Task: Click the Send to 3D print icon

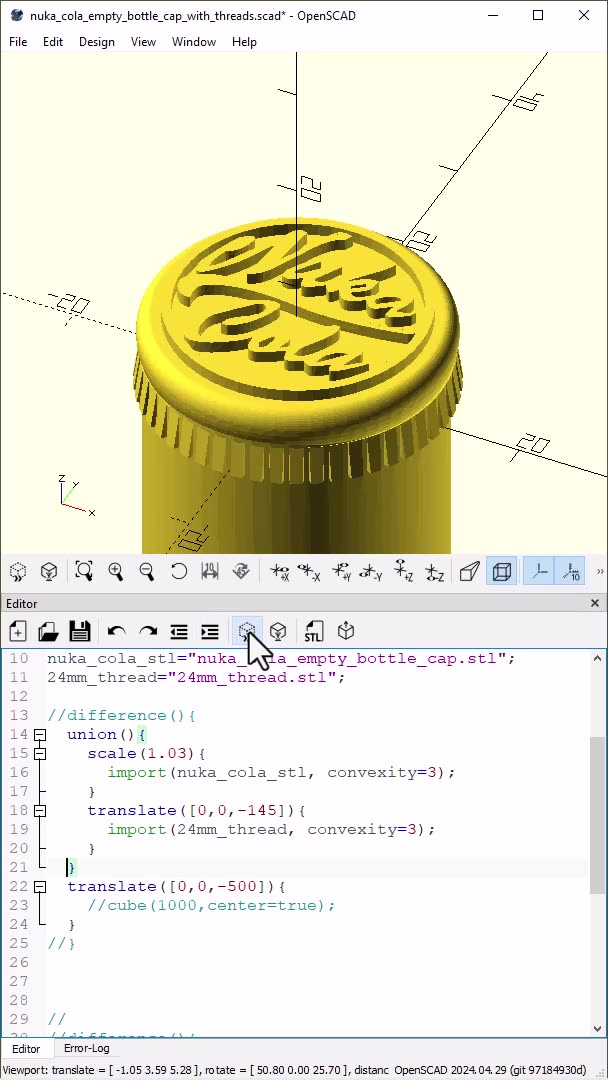Action: tap(346, 631)
